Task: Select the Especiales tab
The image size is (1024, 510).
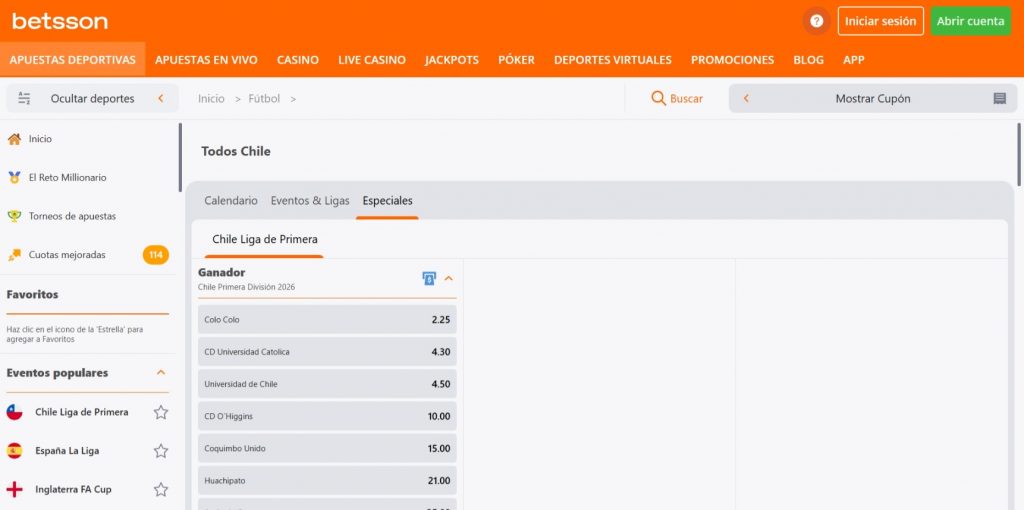Action: coord(387,200)
